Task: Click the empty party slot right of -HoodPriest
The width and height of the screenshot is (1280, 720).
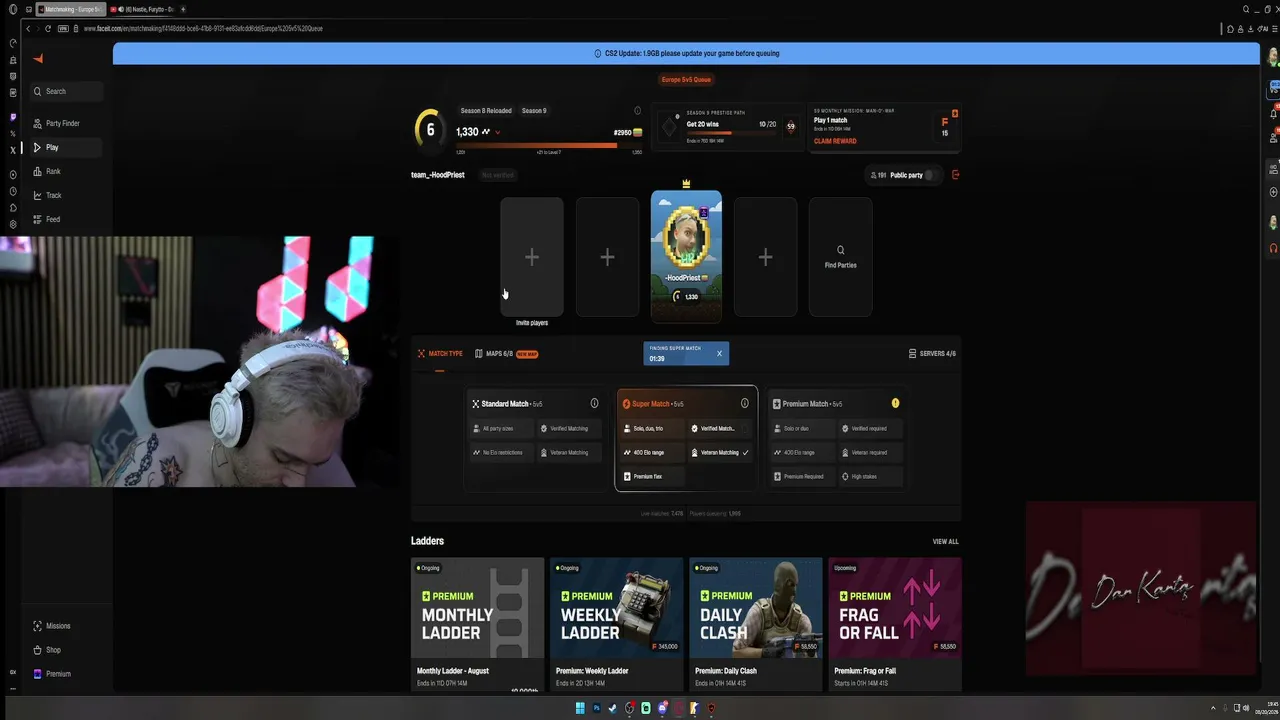Action: [x=765, y=257]
